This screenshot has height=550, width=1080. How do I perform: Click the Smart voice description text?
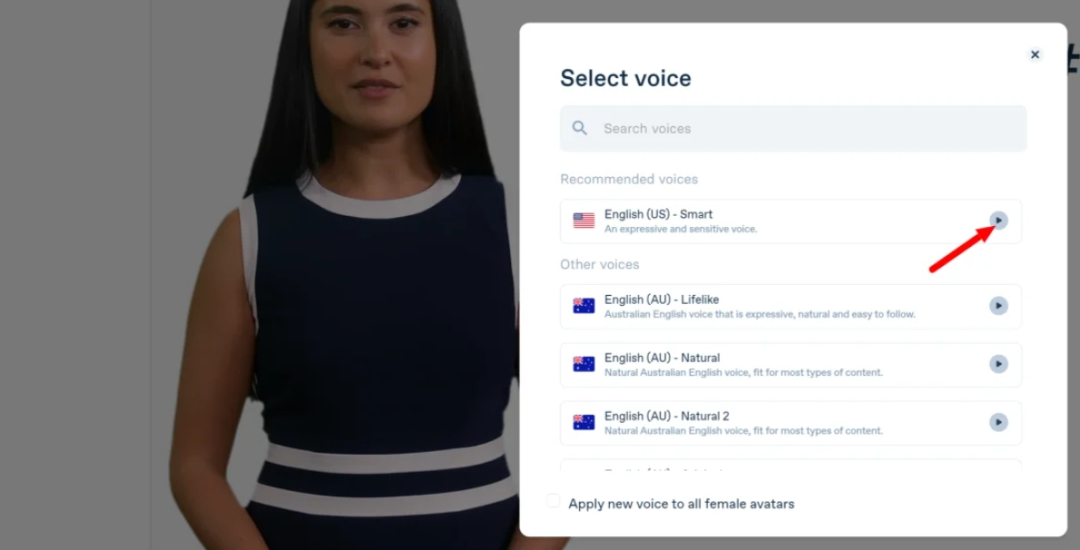coord(681,229)
